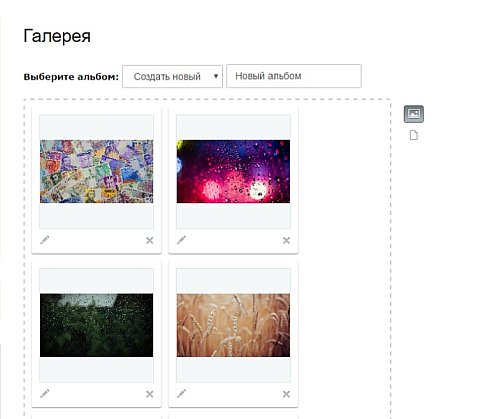Edit the pink bokeh raindrops photo via pencil
Image resolution: width=490 pixels, height=419 pixels.
[181, 240]
